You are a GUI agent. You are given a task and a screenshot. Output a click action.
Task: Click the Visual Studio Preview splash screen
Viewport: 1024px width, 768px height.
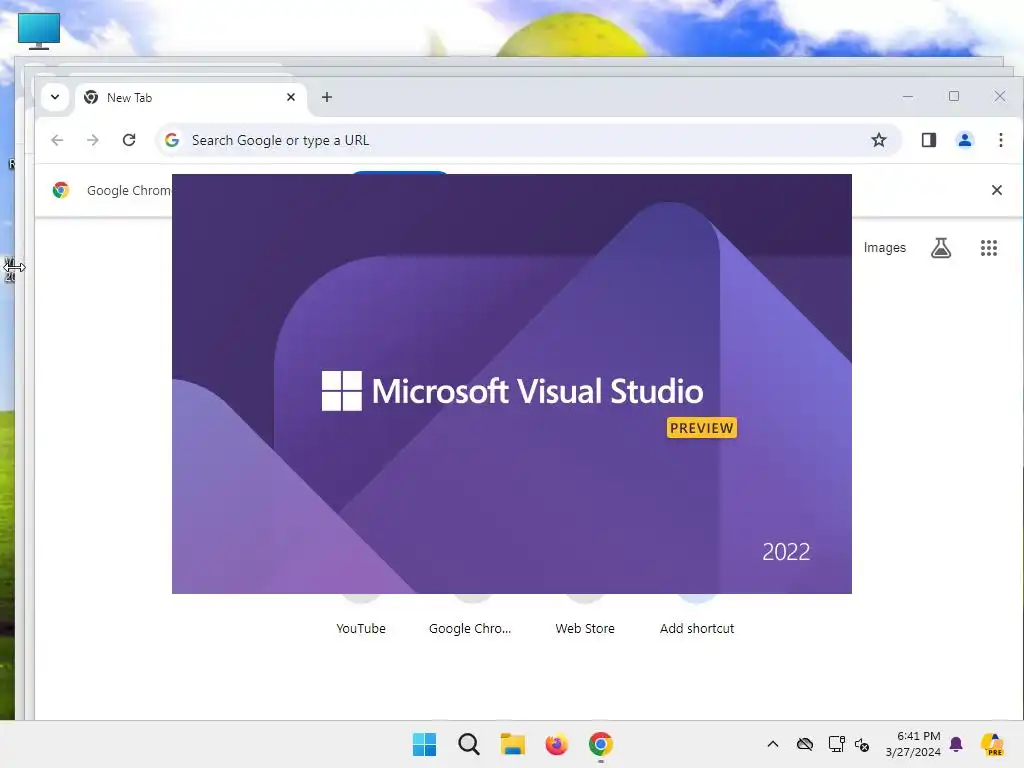coord(511,384)
